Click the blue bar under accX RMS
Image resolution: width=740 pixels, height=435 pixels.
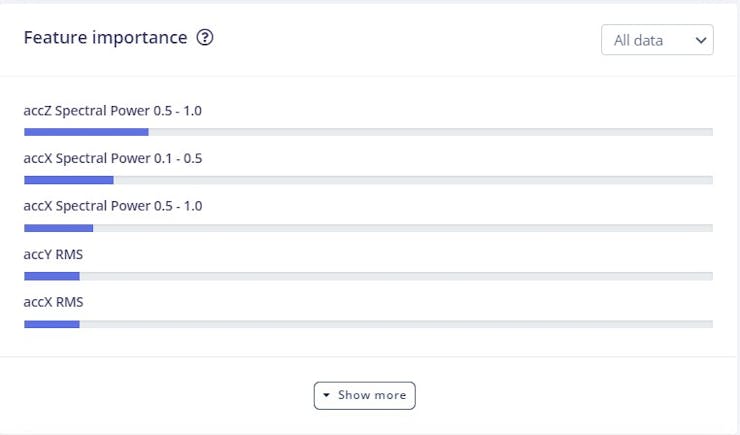51,324
